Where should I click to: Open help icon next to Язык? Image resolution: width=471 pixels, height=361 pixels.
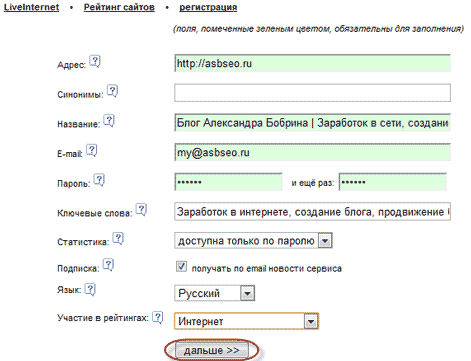click(90, 289)
